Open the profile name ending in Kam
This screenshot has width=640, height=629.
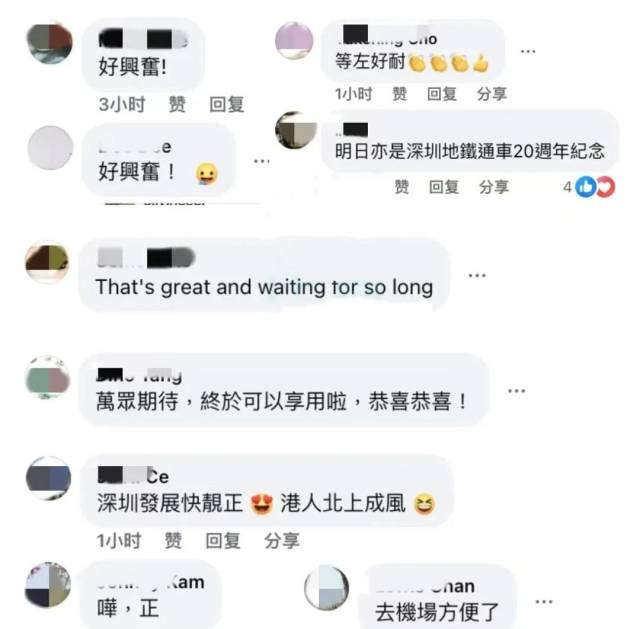[x=151, y=582]
